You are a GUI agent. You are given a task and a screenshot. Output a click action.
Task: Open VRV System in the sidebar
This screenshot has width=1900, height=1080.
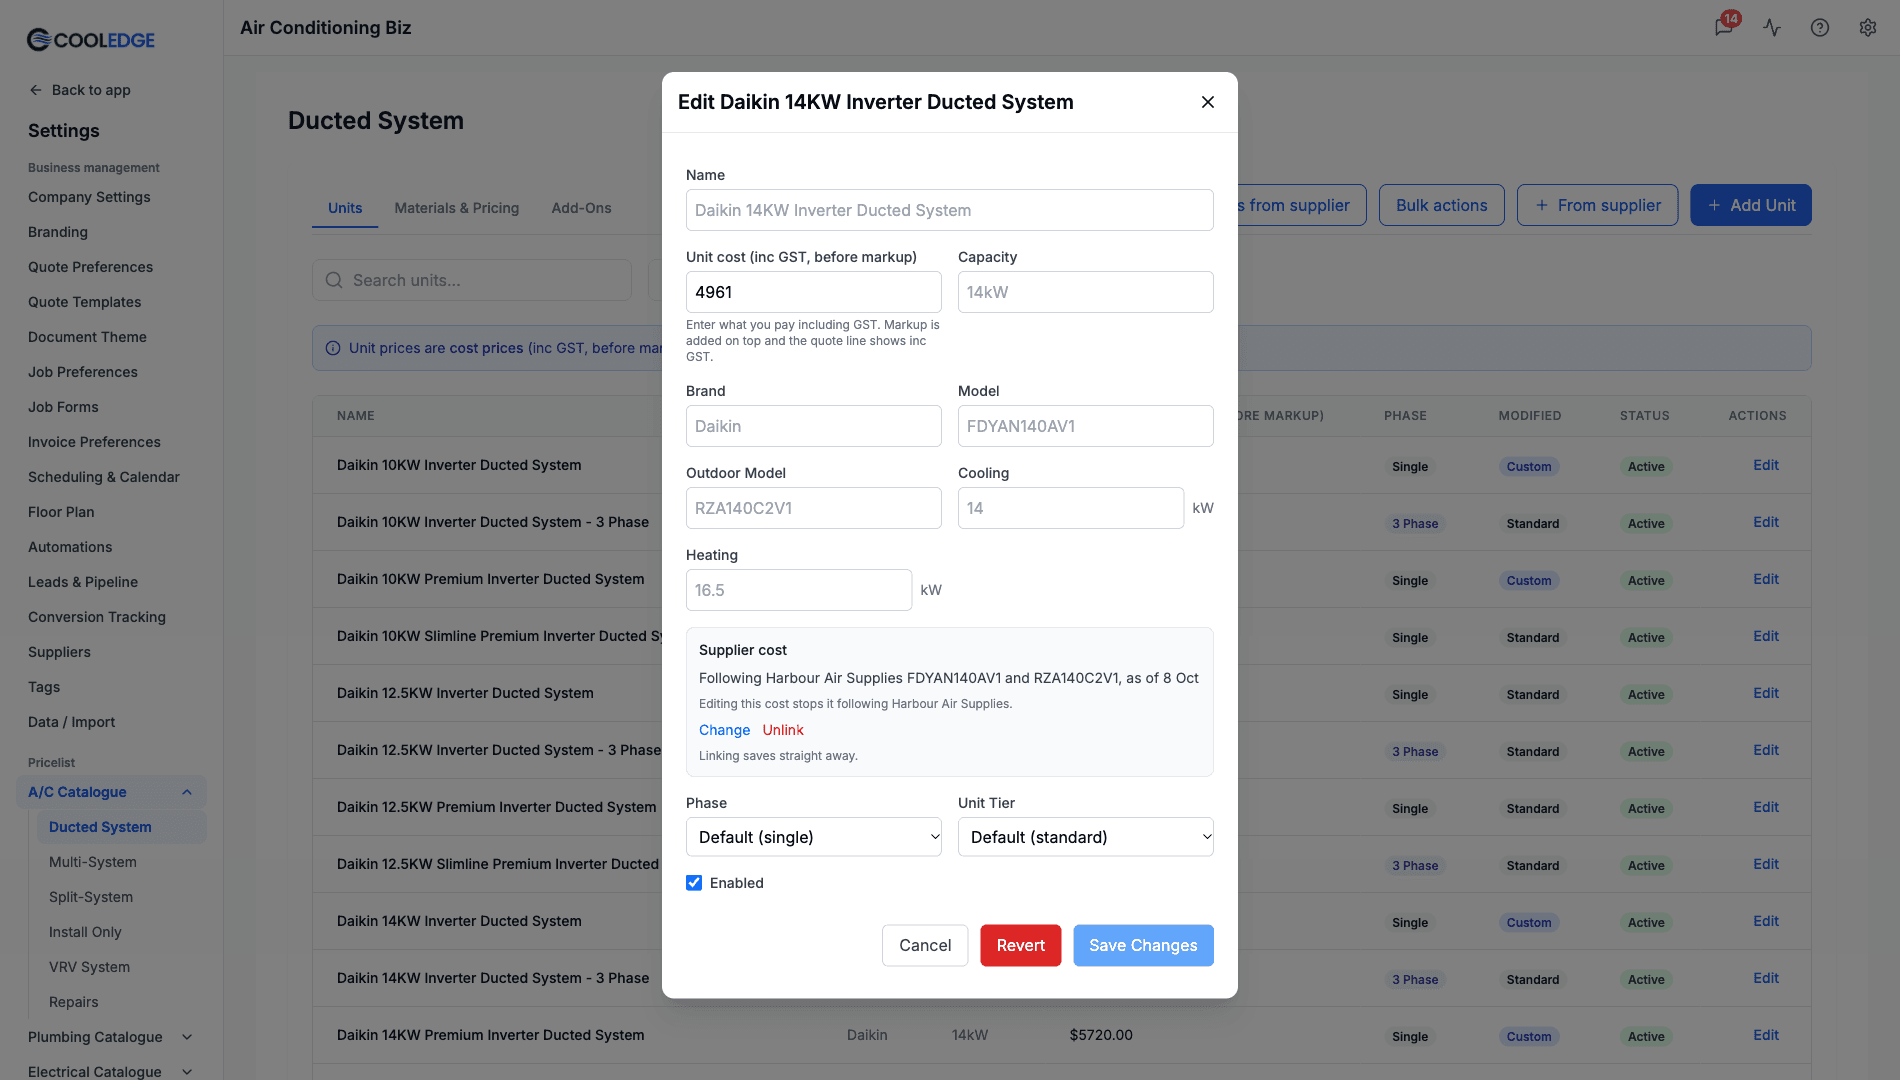click(x=89, y=967)
